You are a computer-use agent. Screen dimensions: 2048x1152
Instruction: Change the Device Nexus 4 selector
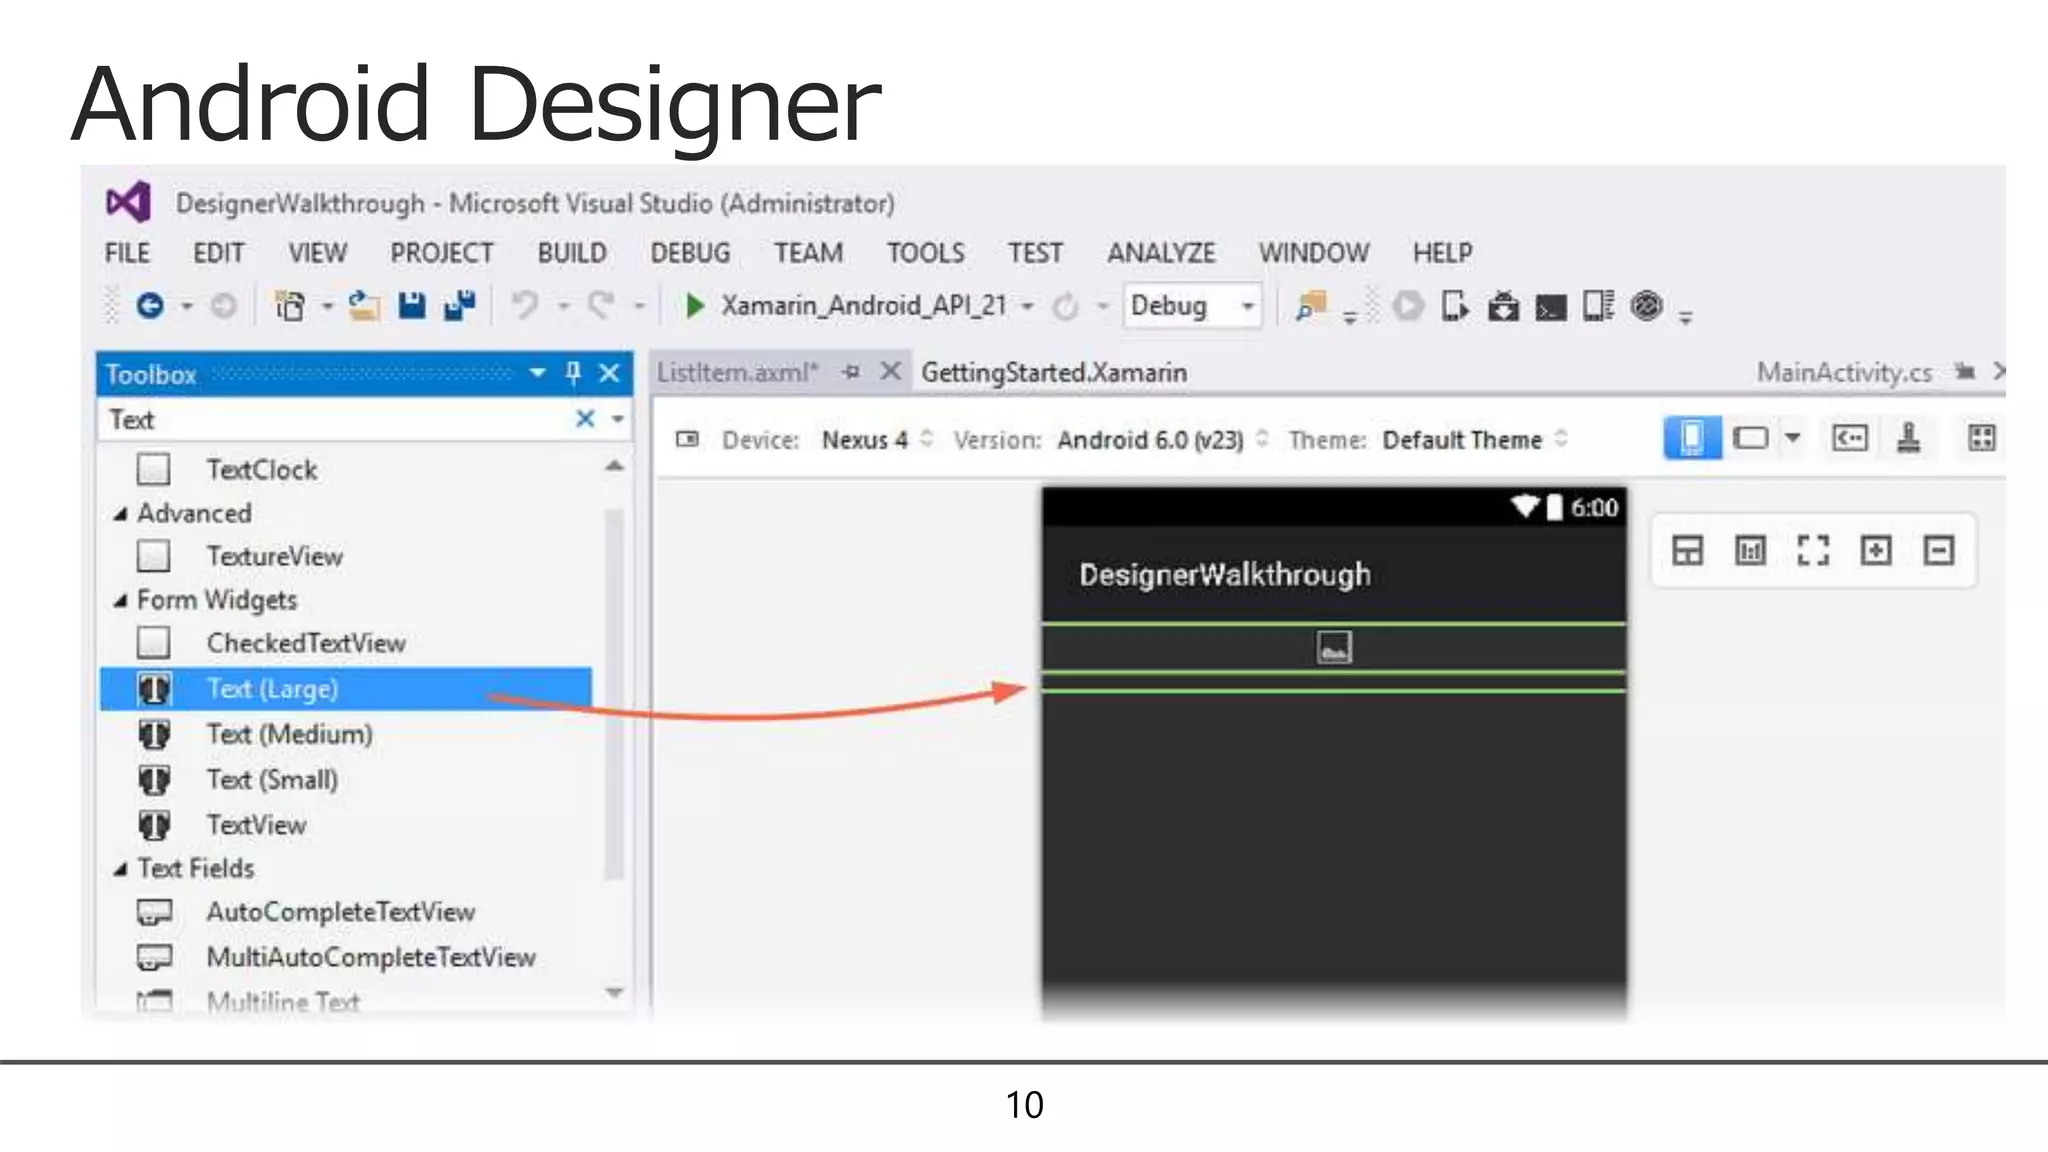877,440
